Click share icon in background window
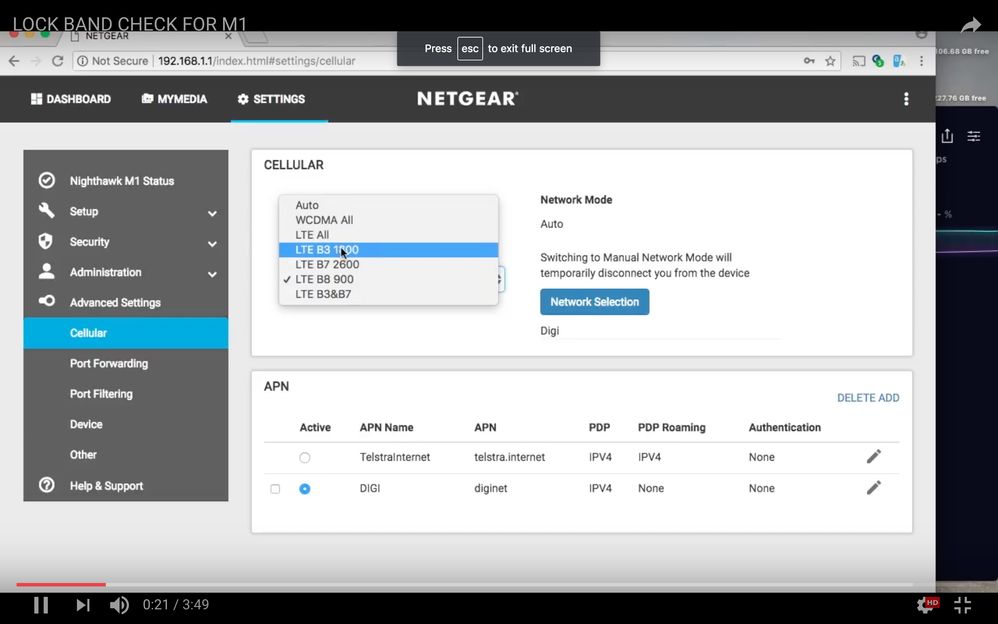 coord(947,136)
